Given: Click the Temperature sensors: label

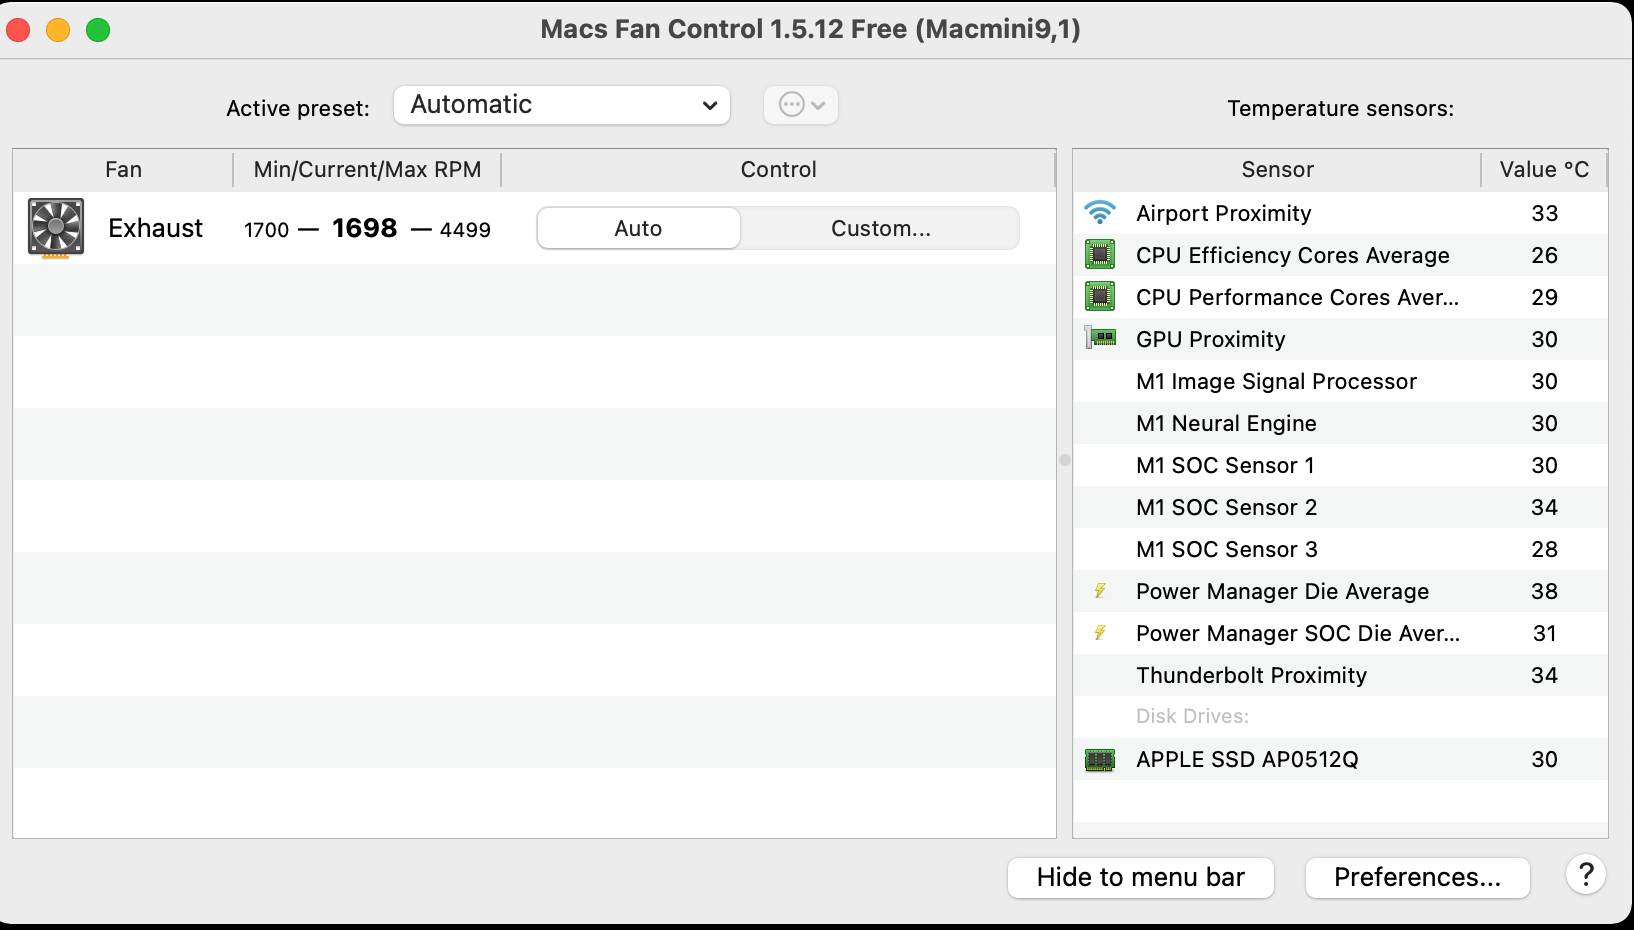Looking at the screenshot, I should point(1341,108).
